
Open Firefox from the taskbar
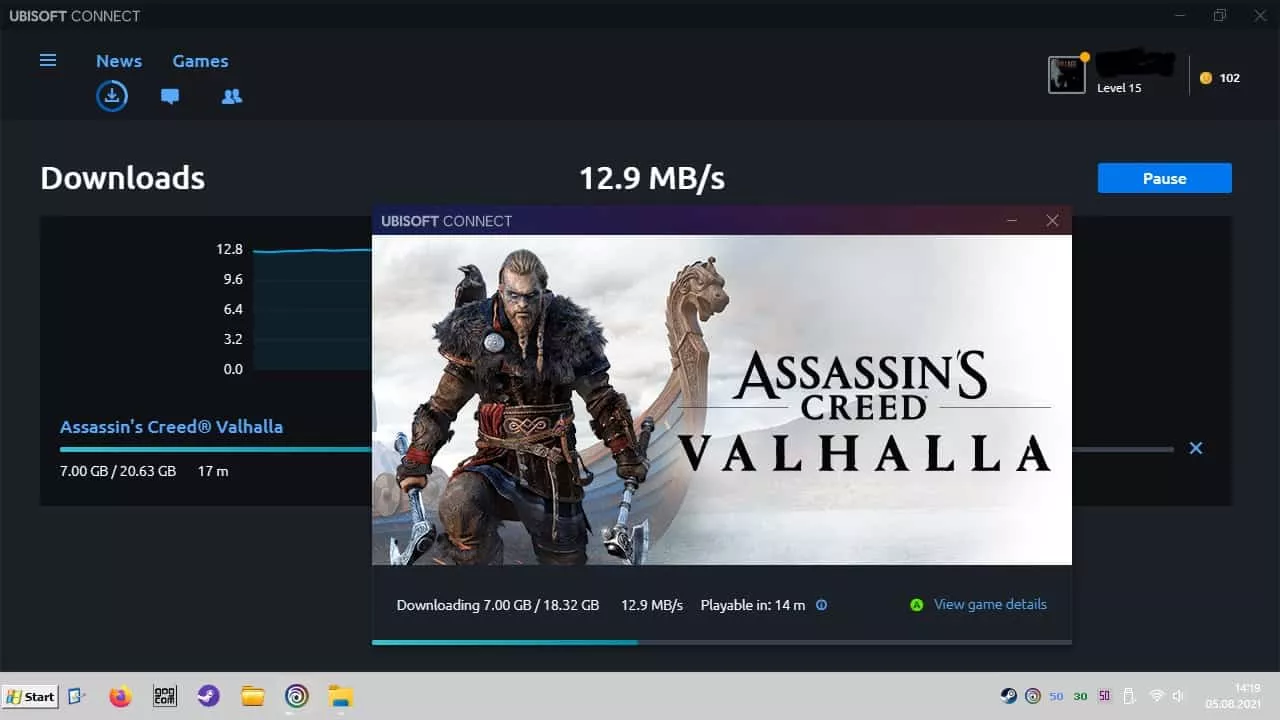coord(120,696)
